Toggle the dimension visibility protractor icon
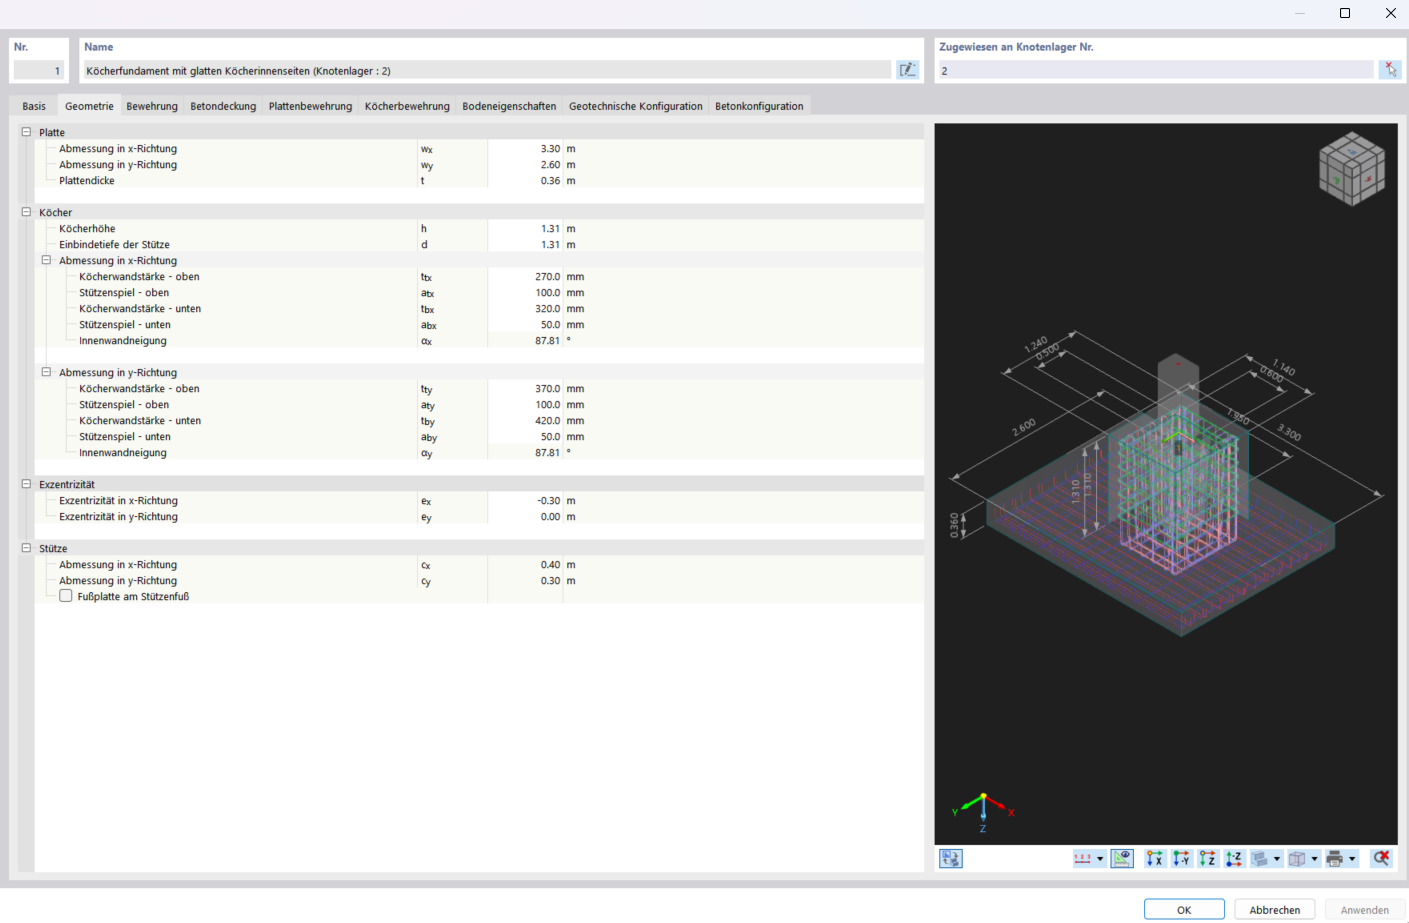The image size is (1409, 923). click(x=1121, y=858)
